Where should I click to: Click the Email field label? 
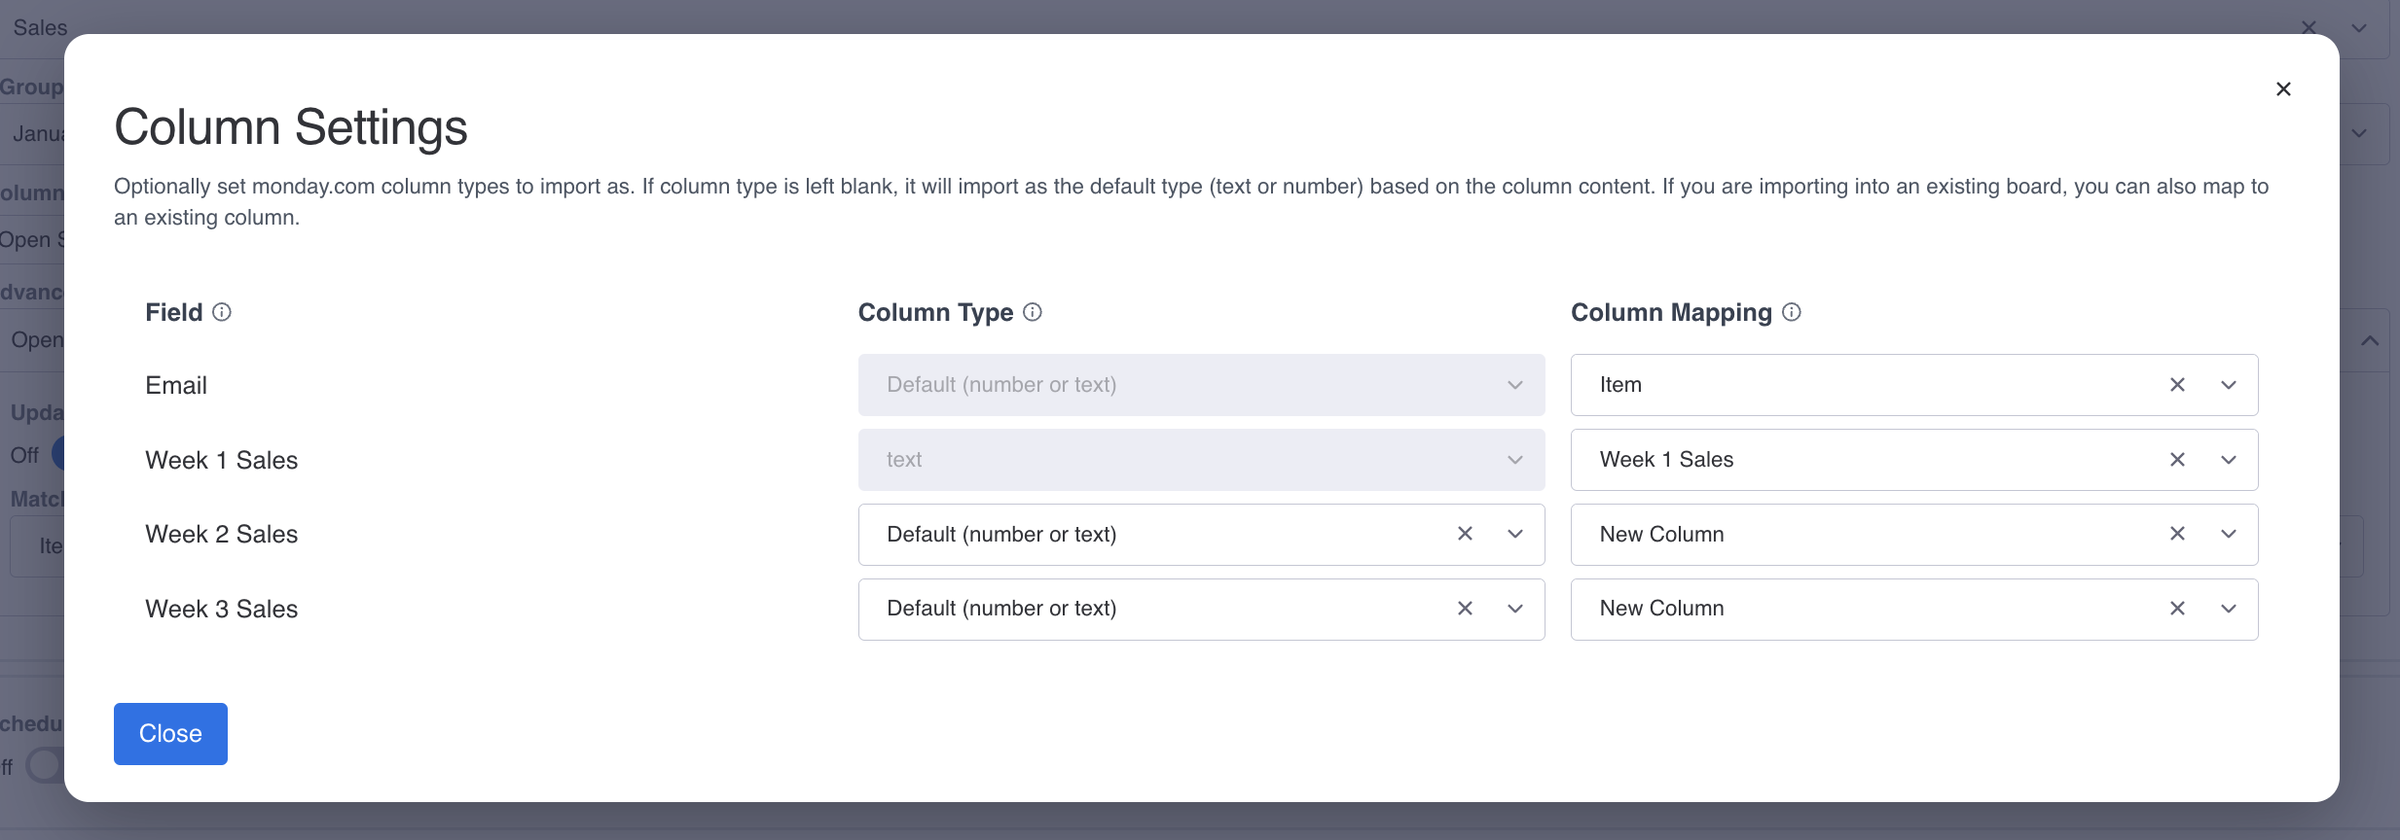(176, 385)
